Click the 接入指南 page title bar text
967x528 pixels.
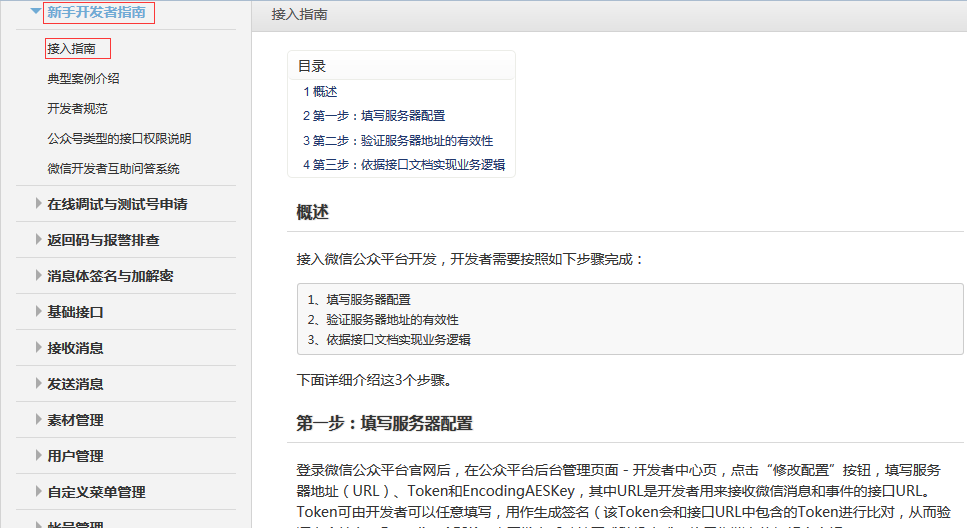(x=299, y=14)
